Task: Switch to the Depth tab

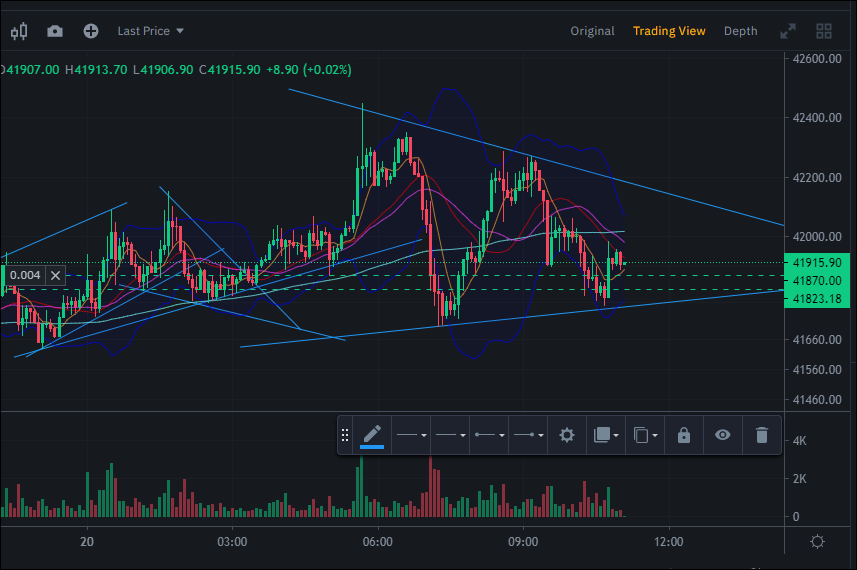Action: [741, 31]
